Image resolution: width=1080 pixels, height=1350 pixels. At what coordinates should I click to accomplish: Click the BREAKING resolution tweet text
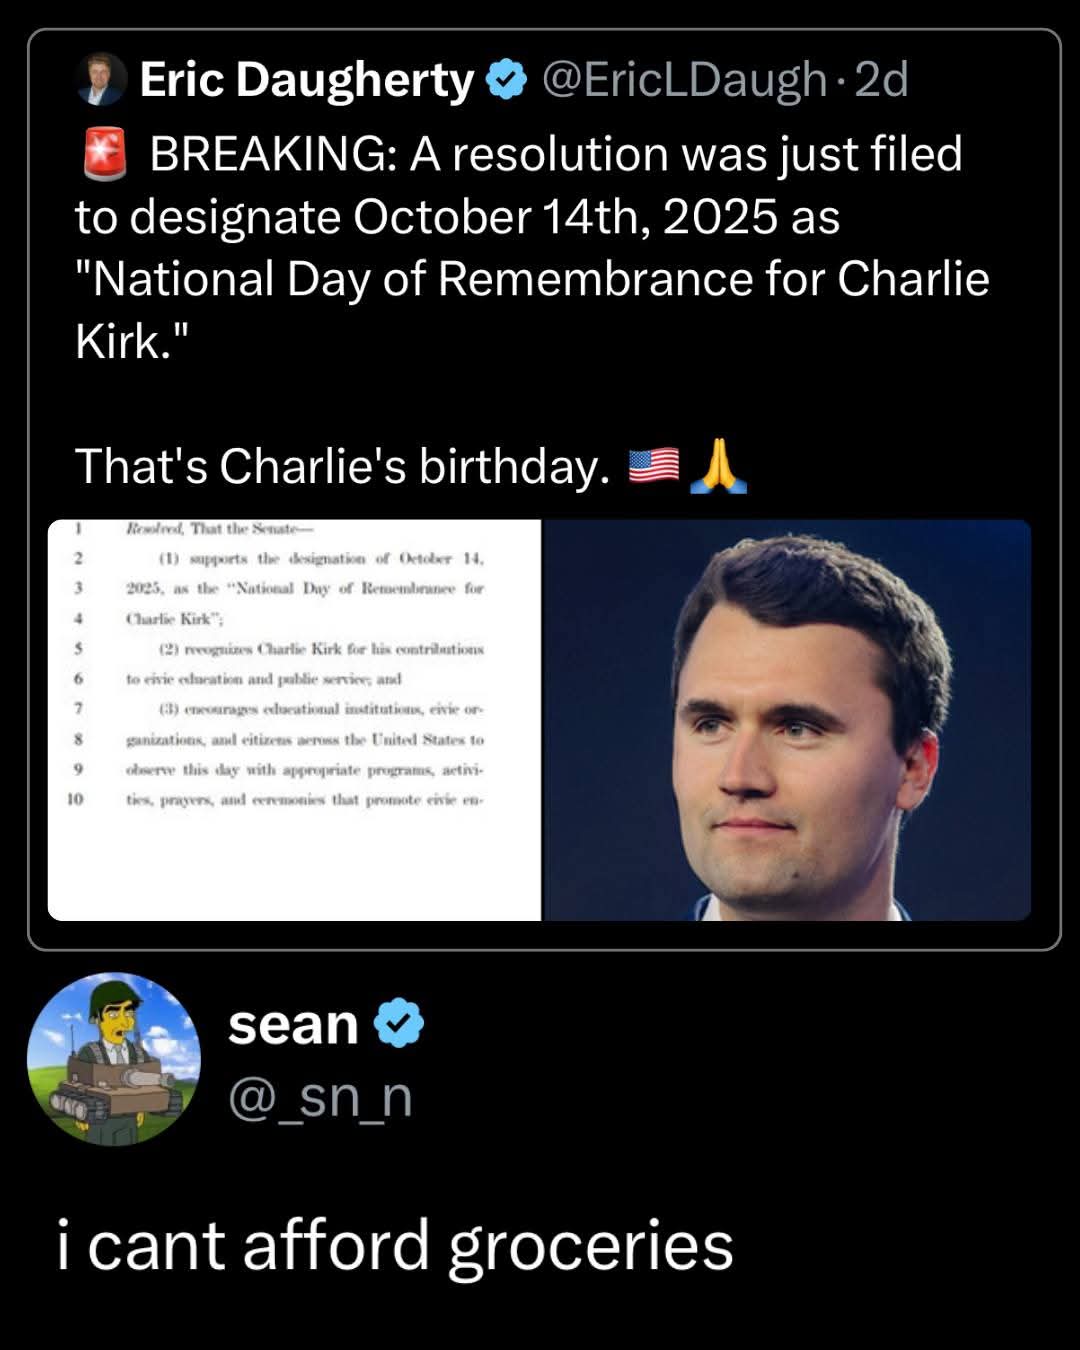point(532,247)
